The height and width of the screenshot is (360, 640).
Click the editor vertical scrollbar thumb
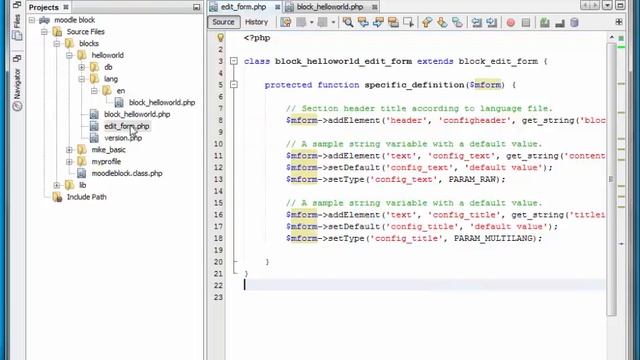pos(611,179)
